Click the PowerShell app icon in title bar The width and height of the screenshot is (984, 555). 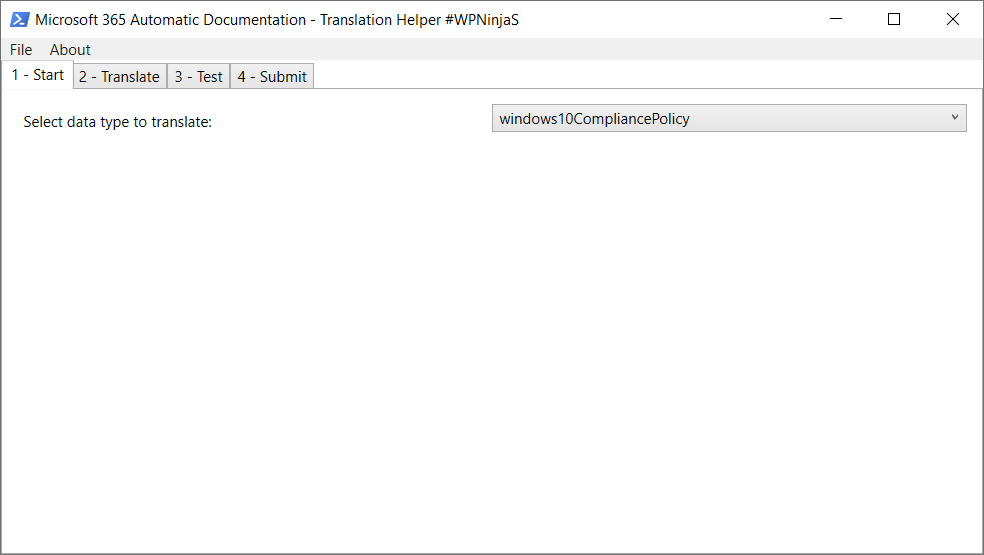click(x=19, y=19)
